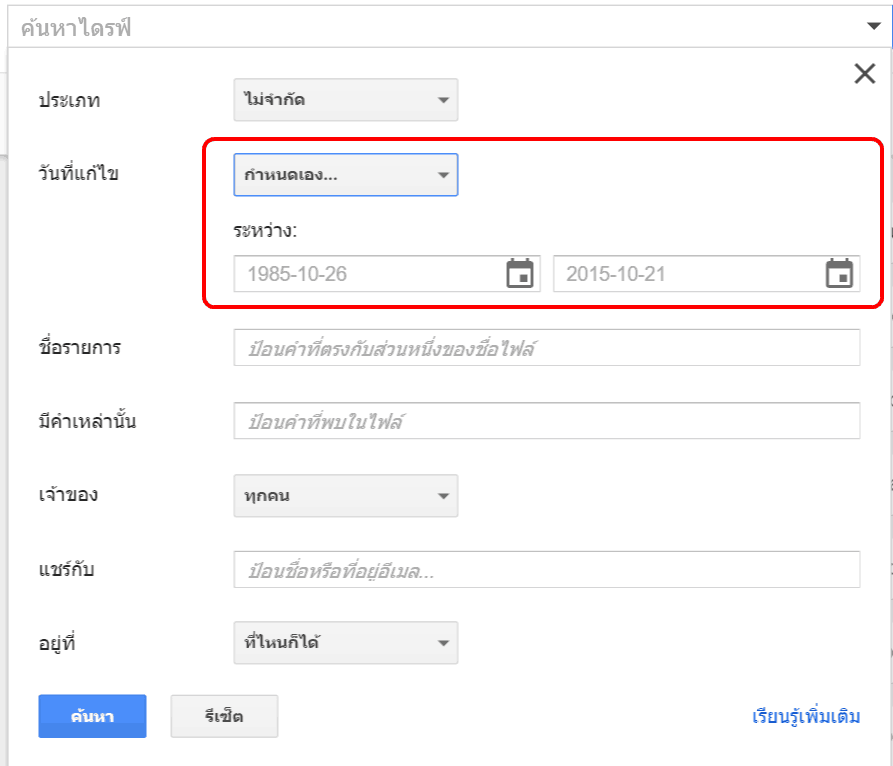Click the ระหว่าง: label above date fields
893x766 pixels.
point(266,231)
